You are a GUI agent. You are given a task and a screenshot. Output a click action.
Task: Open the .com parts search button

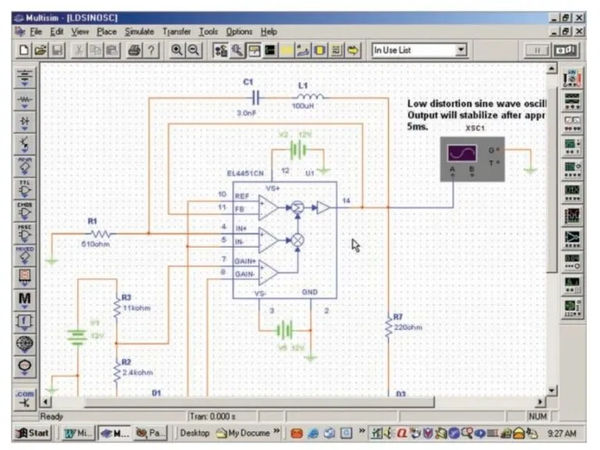click(x=25, y=398)
